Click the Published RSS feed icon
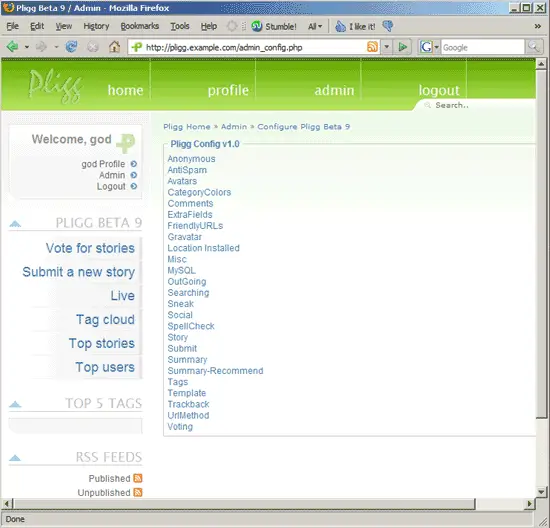The width and height of the screenshot is (550, 528). (x=138, y=478)
